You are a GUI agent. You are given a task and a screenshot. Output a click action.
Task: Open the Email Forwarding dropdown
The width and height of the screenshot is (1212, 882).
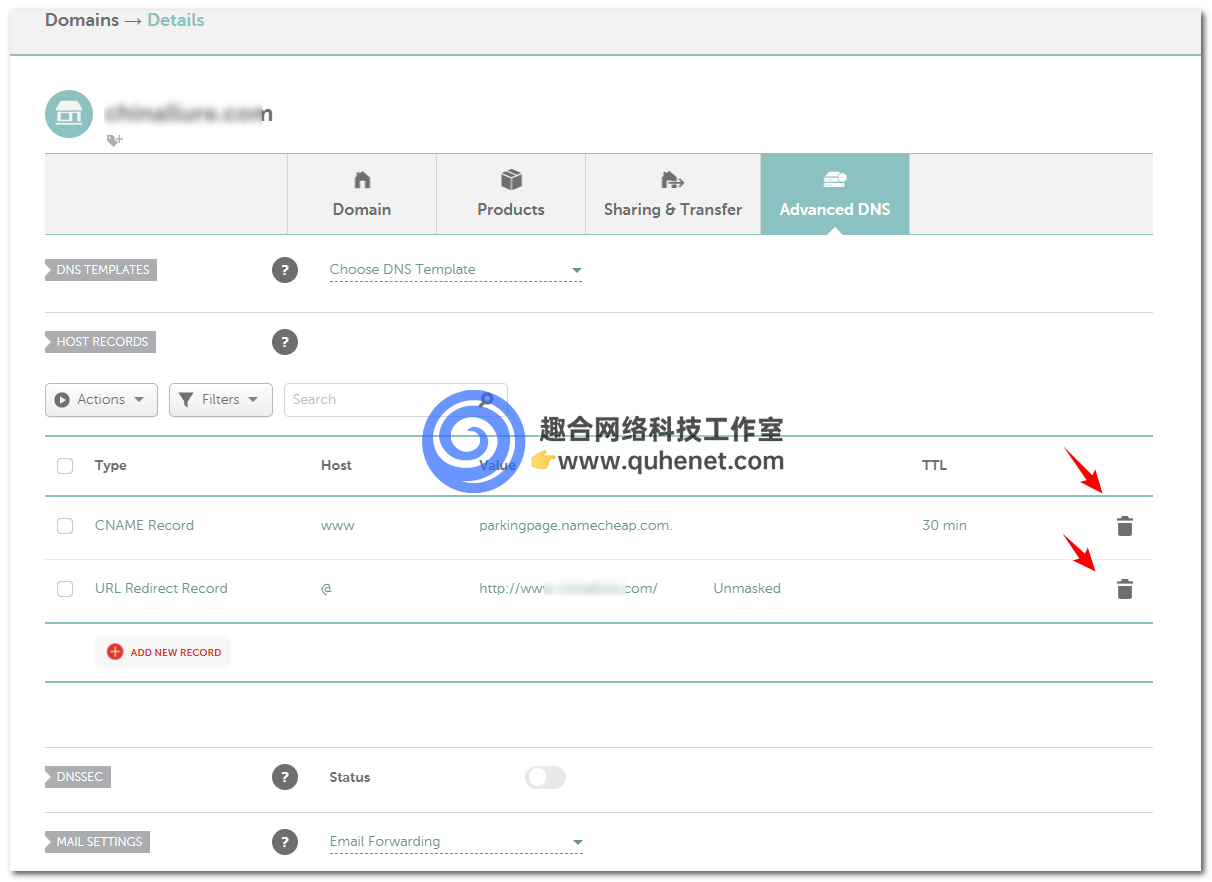[456, 842]
